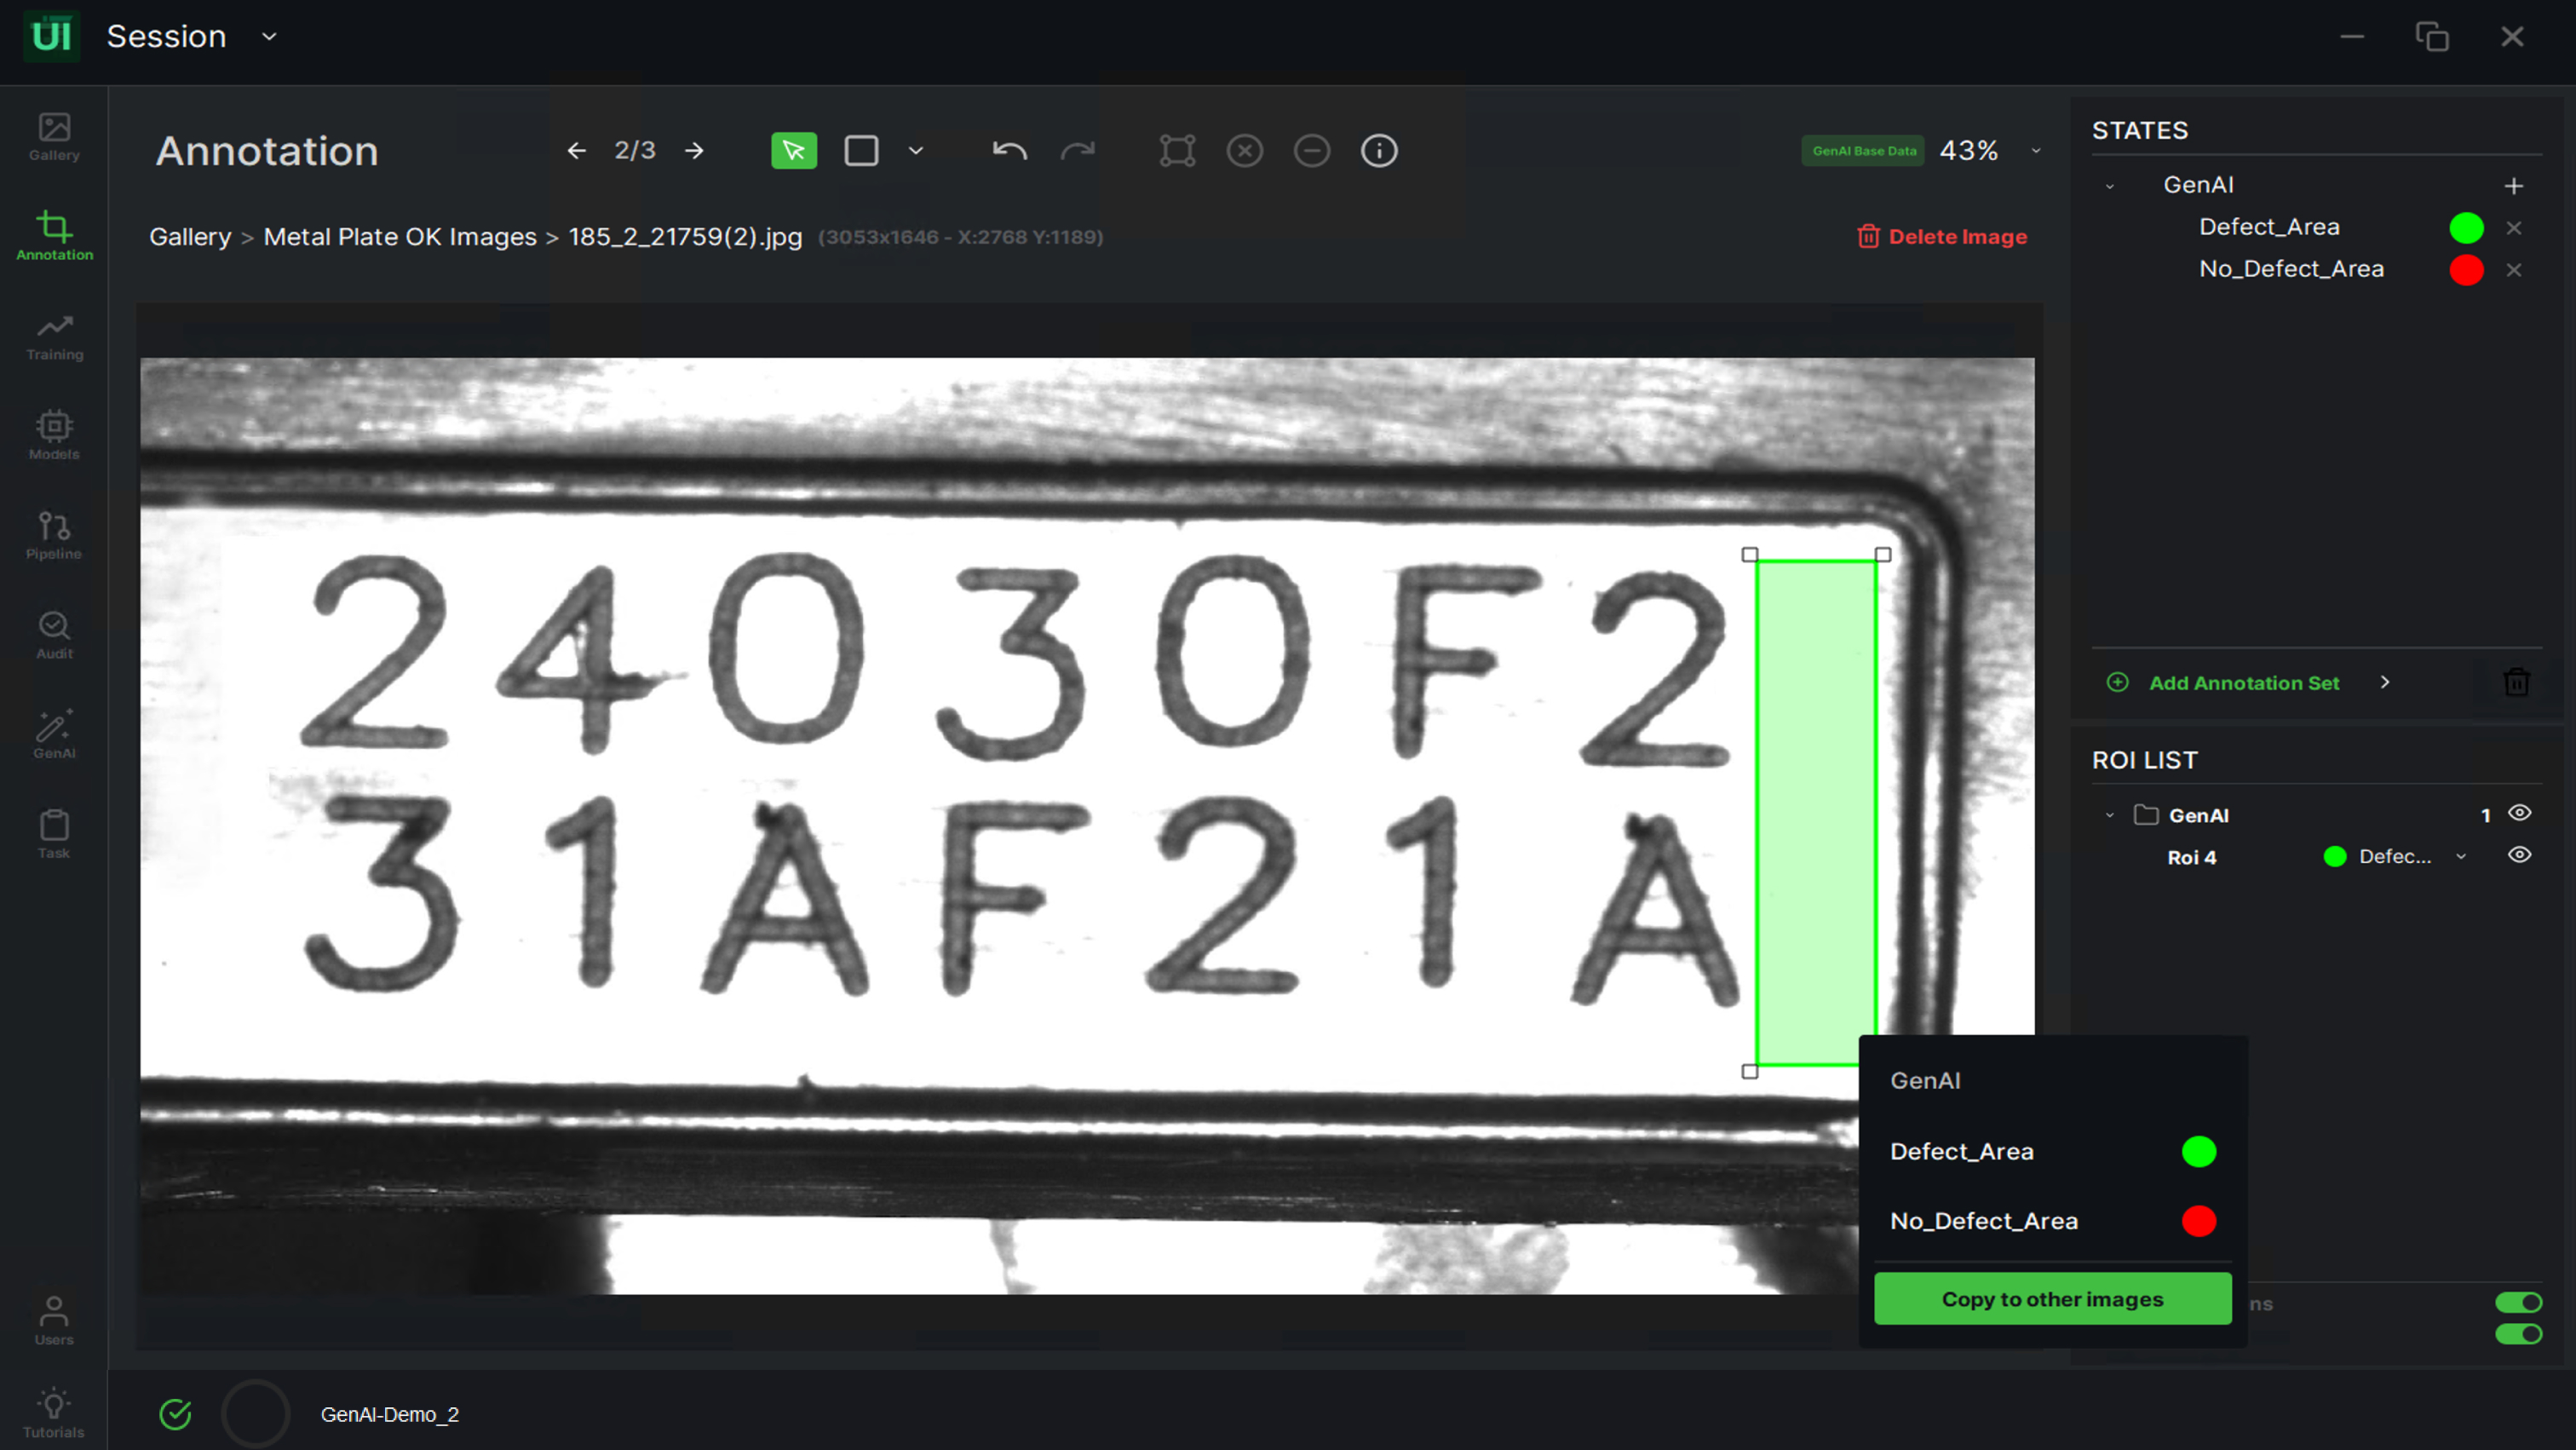Click Copy to other images button
Screen dimensions: 2576x1450
pyautogui.click(x=2051, y=1298)
